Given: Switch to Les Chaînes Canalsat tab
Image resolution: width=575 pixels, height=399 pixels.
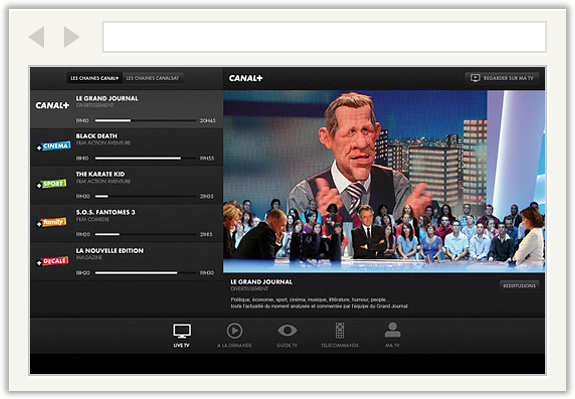Looking at the screenshot, I should pyautogui.click(x=153, y=78).
